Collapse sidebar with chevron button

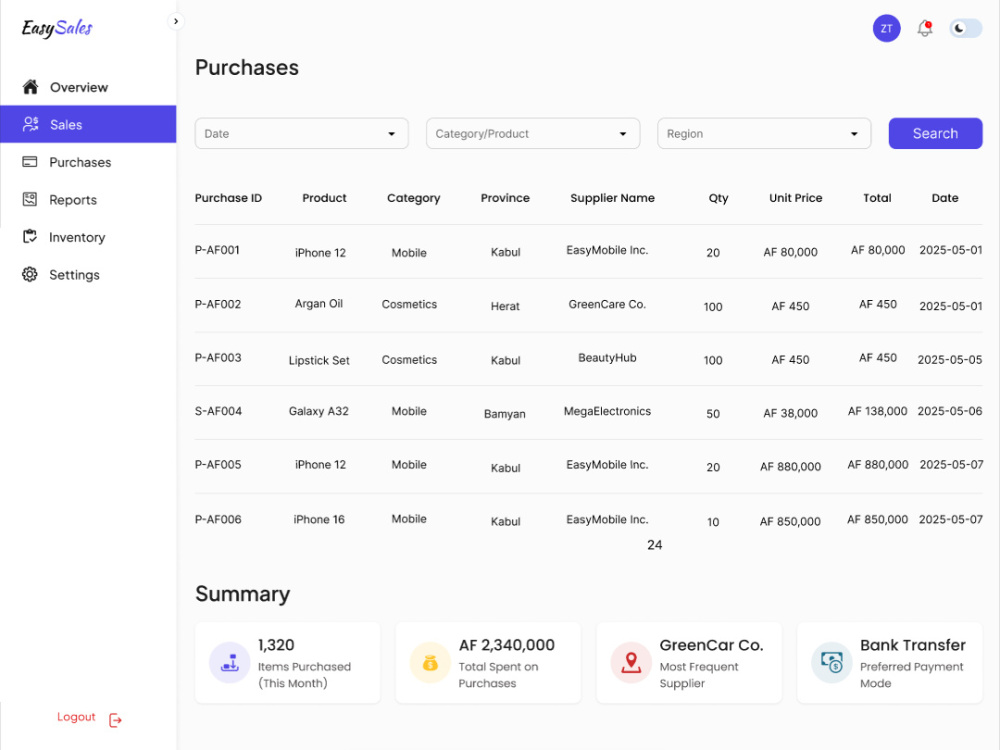(176, 21)
